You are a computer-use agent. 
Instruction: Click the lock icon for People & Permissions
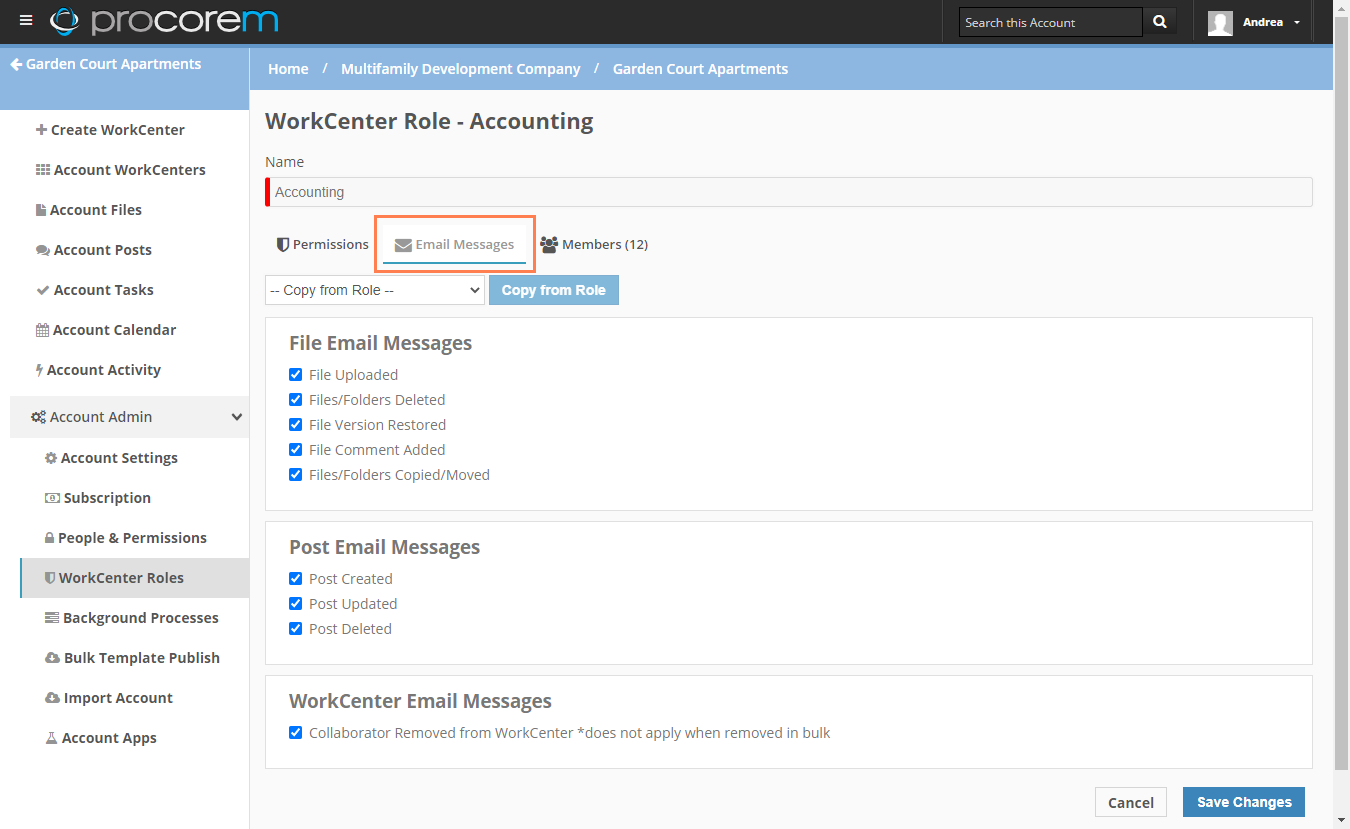pos(50,538)
